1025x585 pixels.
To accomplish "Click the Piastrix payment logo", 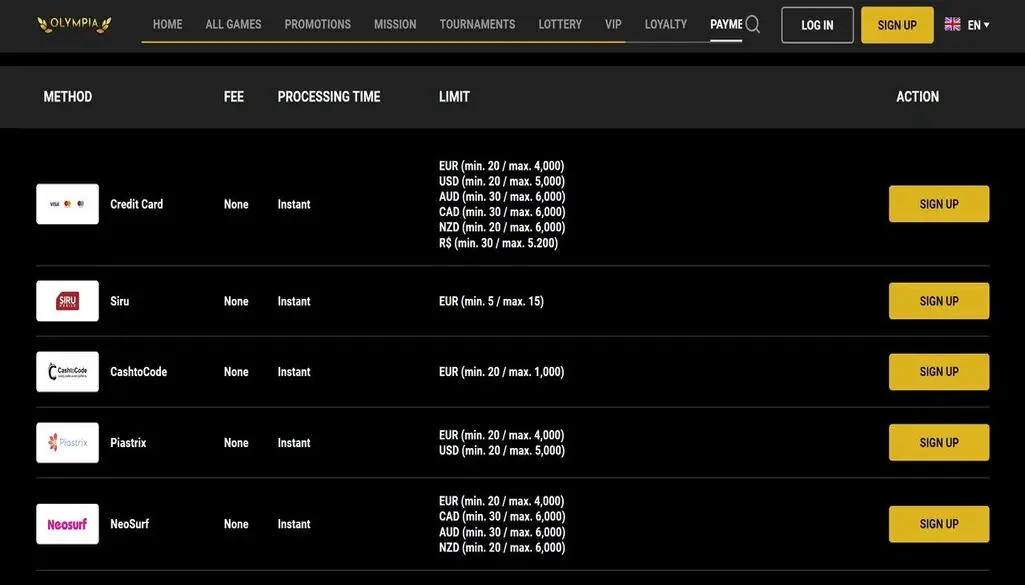I will click(x=67, y=443).
